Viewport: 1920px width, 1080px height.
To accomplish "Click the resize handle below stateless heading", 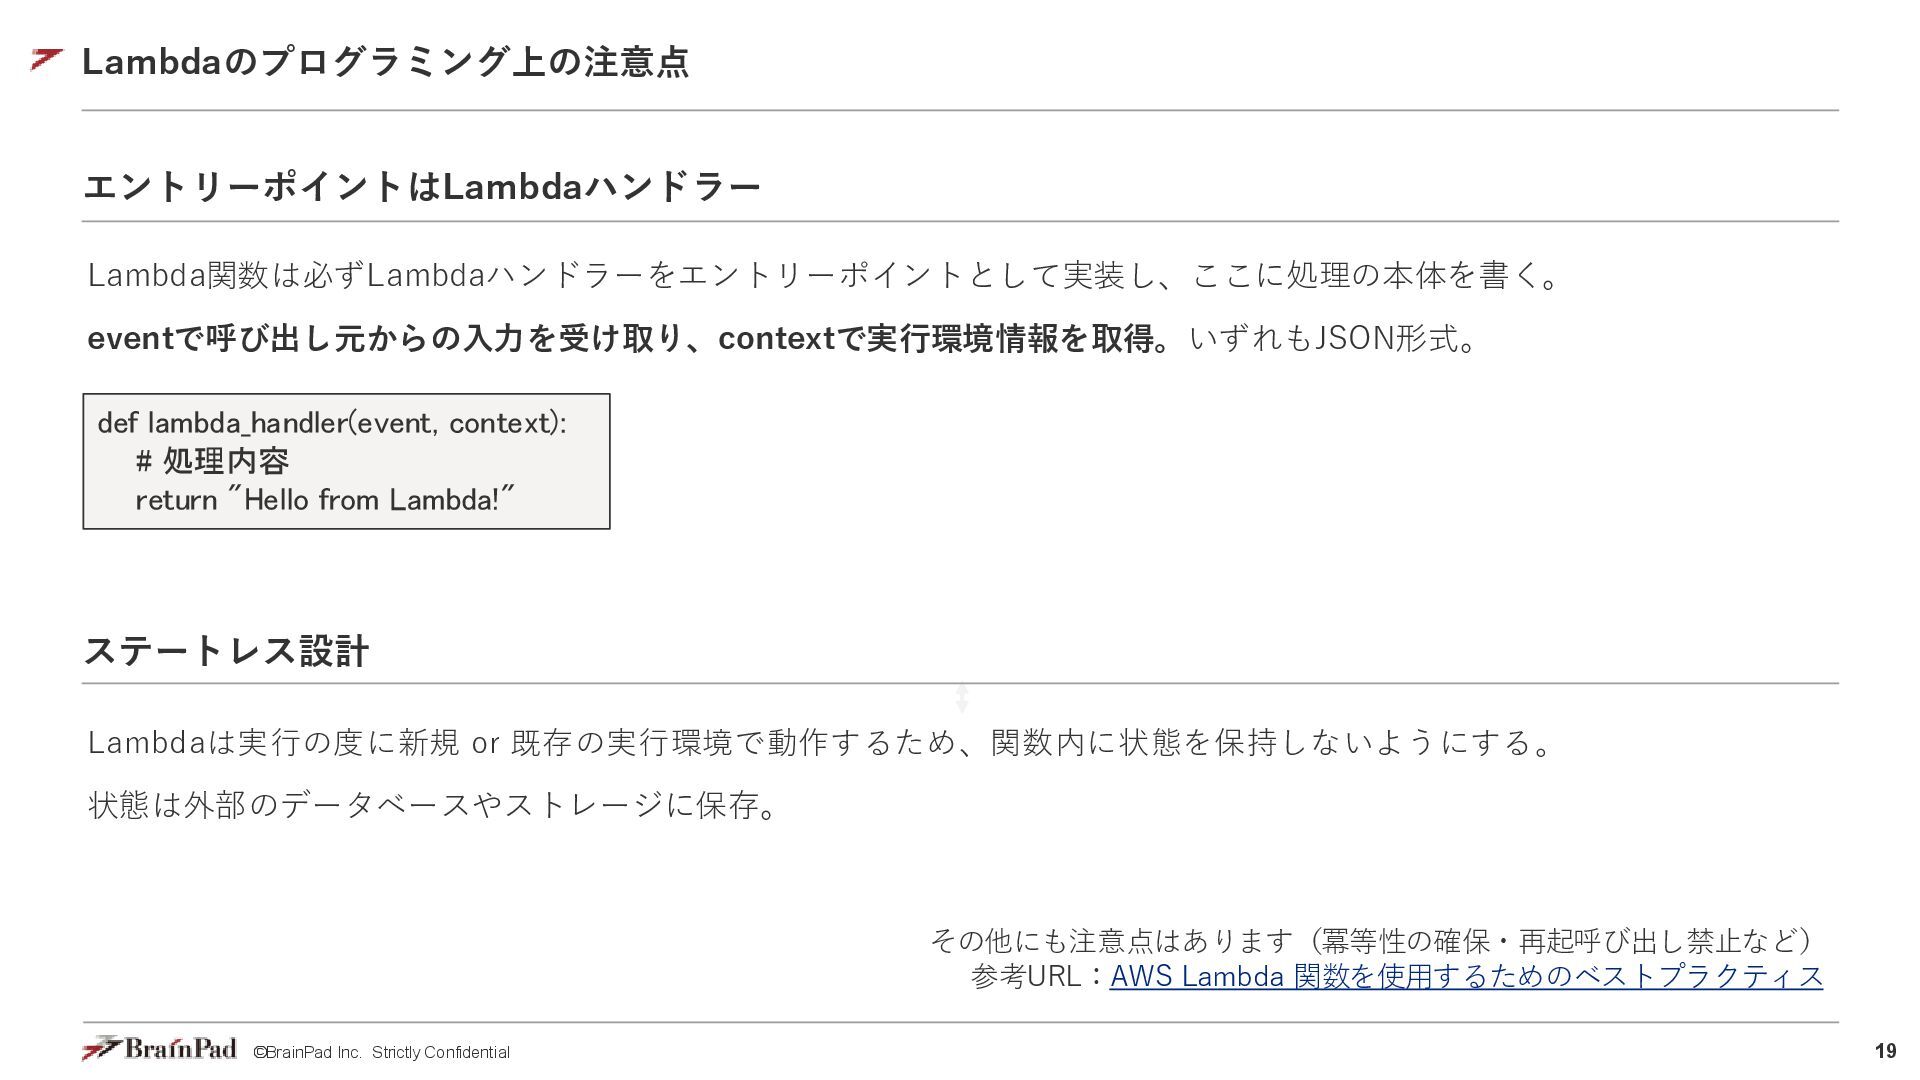I will click(x=962, y=698).
